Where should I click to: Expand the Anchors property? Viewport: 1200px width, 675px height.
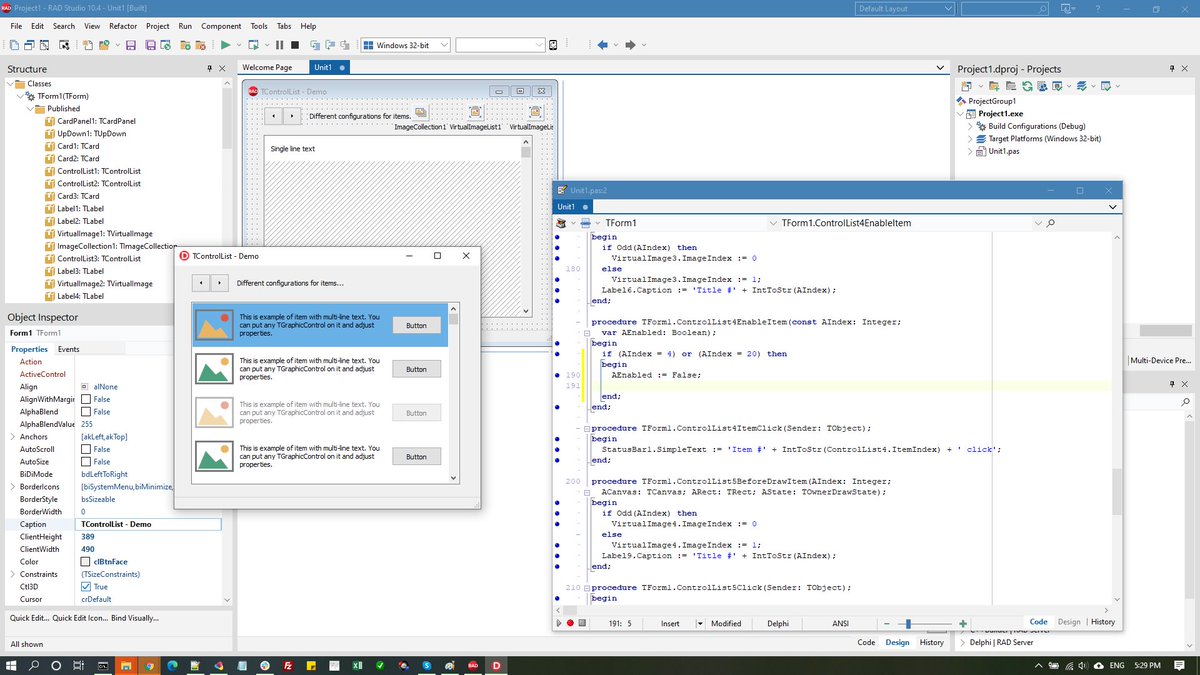[12, 436]
